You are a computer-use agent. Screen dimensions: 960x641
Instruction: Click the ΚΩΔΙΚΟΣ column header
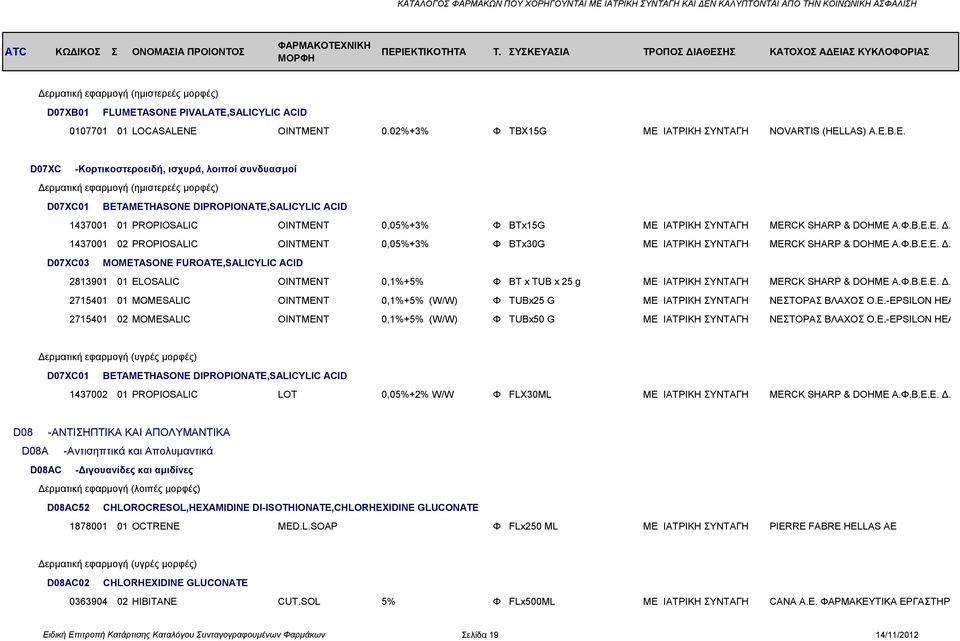click(78, 51)
